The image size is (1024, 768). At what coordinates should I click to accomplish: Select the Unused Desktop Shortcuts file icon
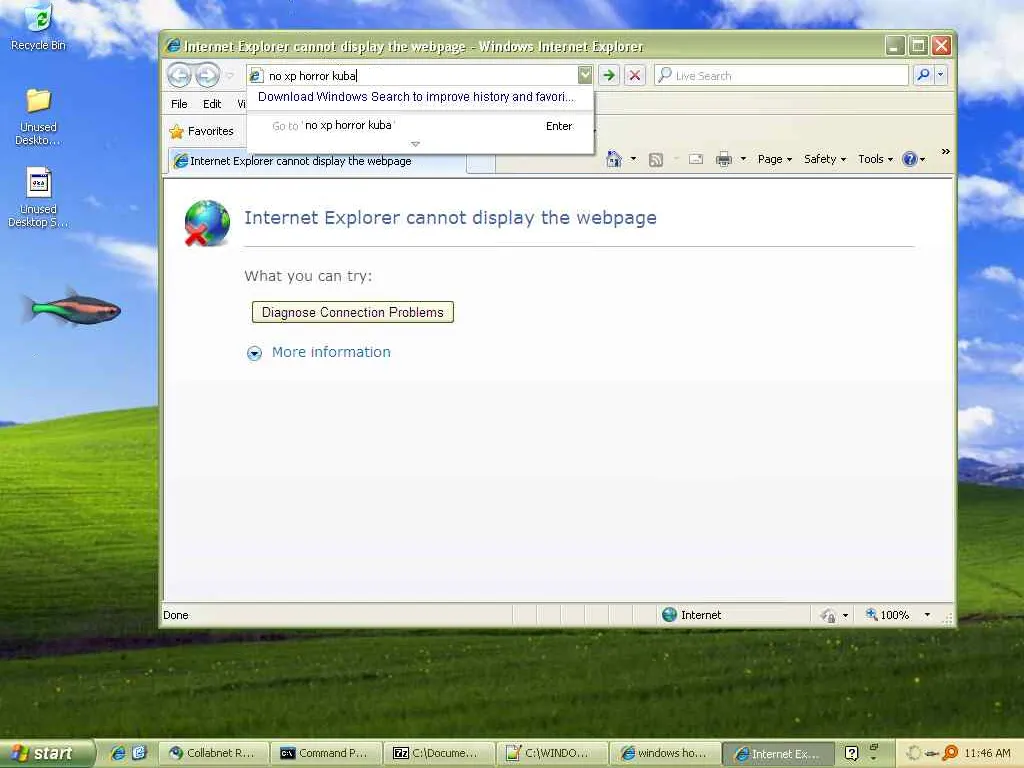(39, 198)
